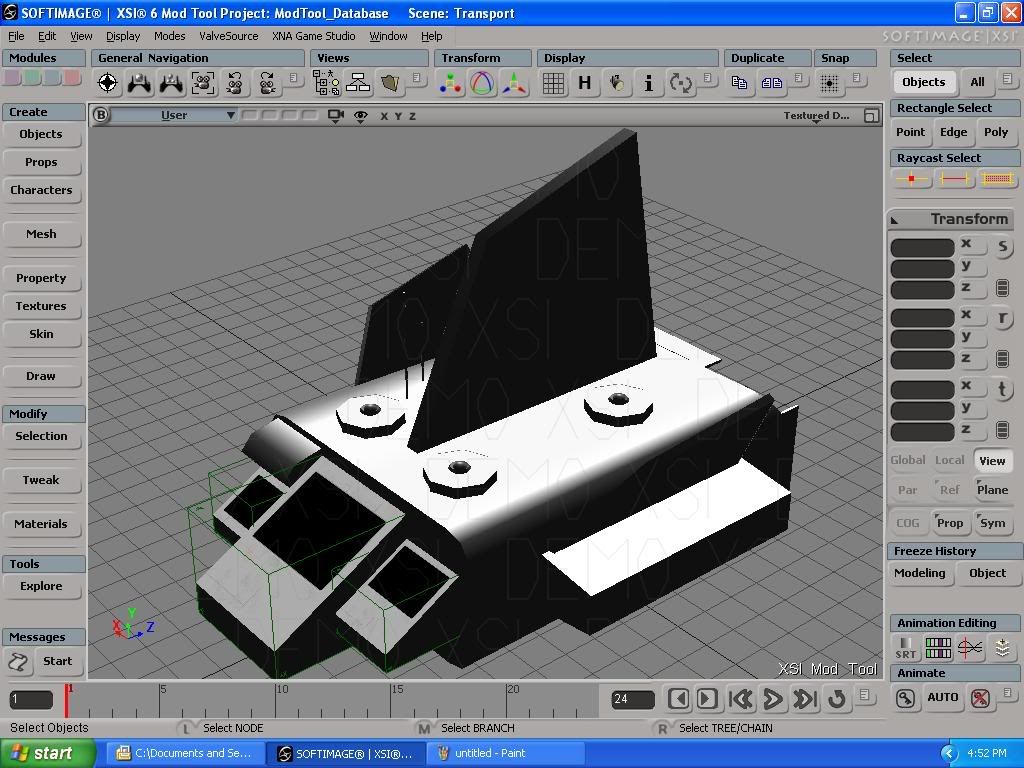Screen dimensions: 1024x768
Task: Click the Characters button
Action: [41, 190]
